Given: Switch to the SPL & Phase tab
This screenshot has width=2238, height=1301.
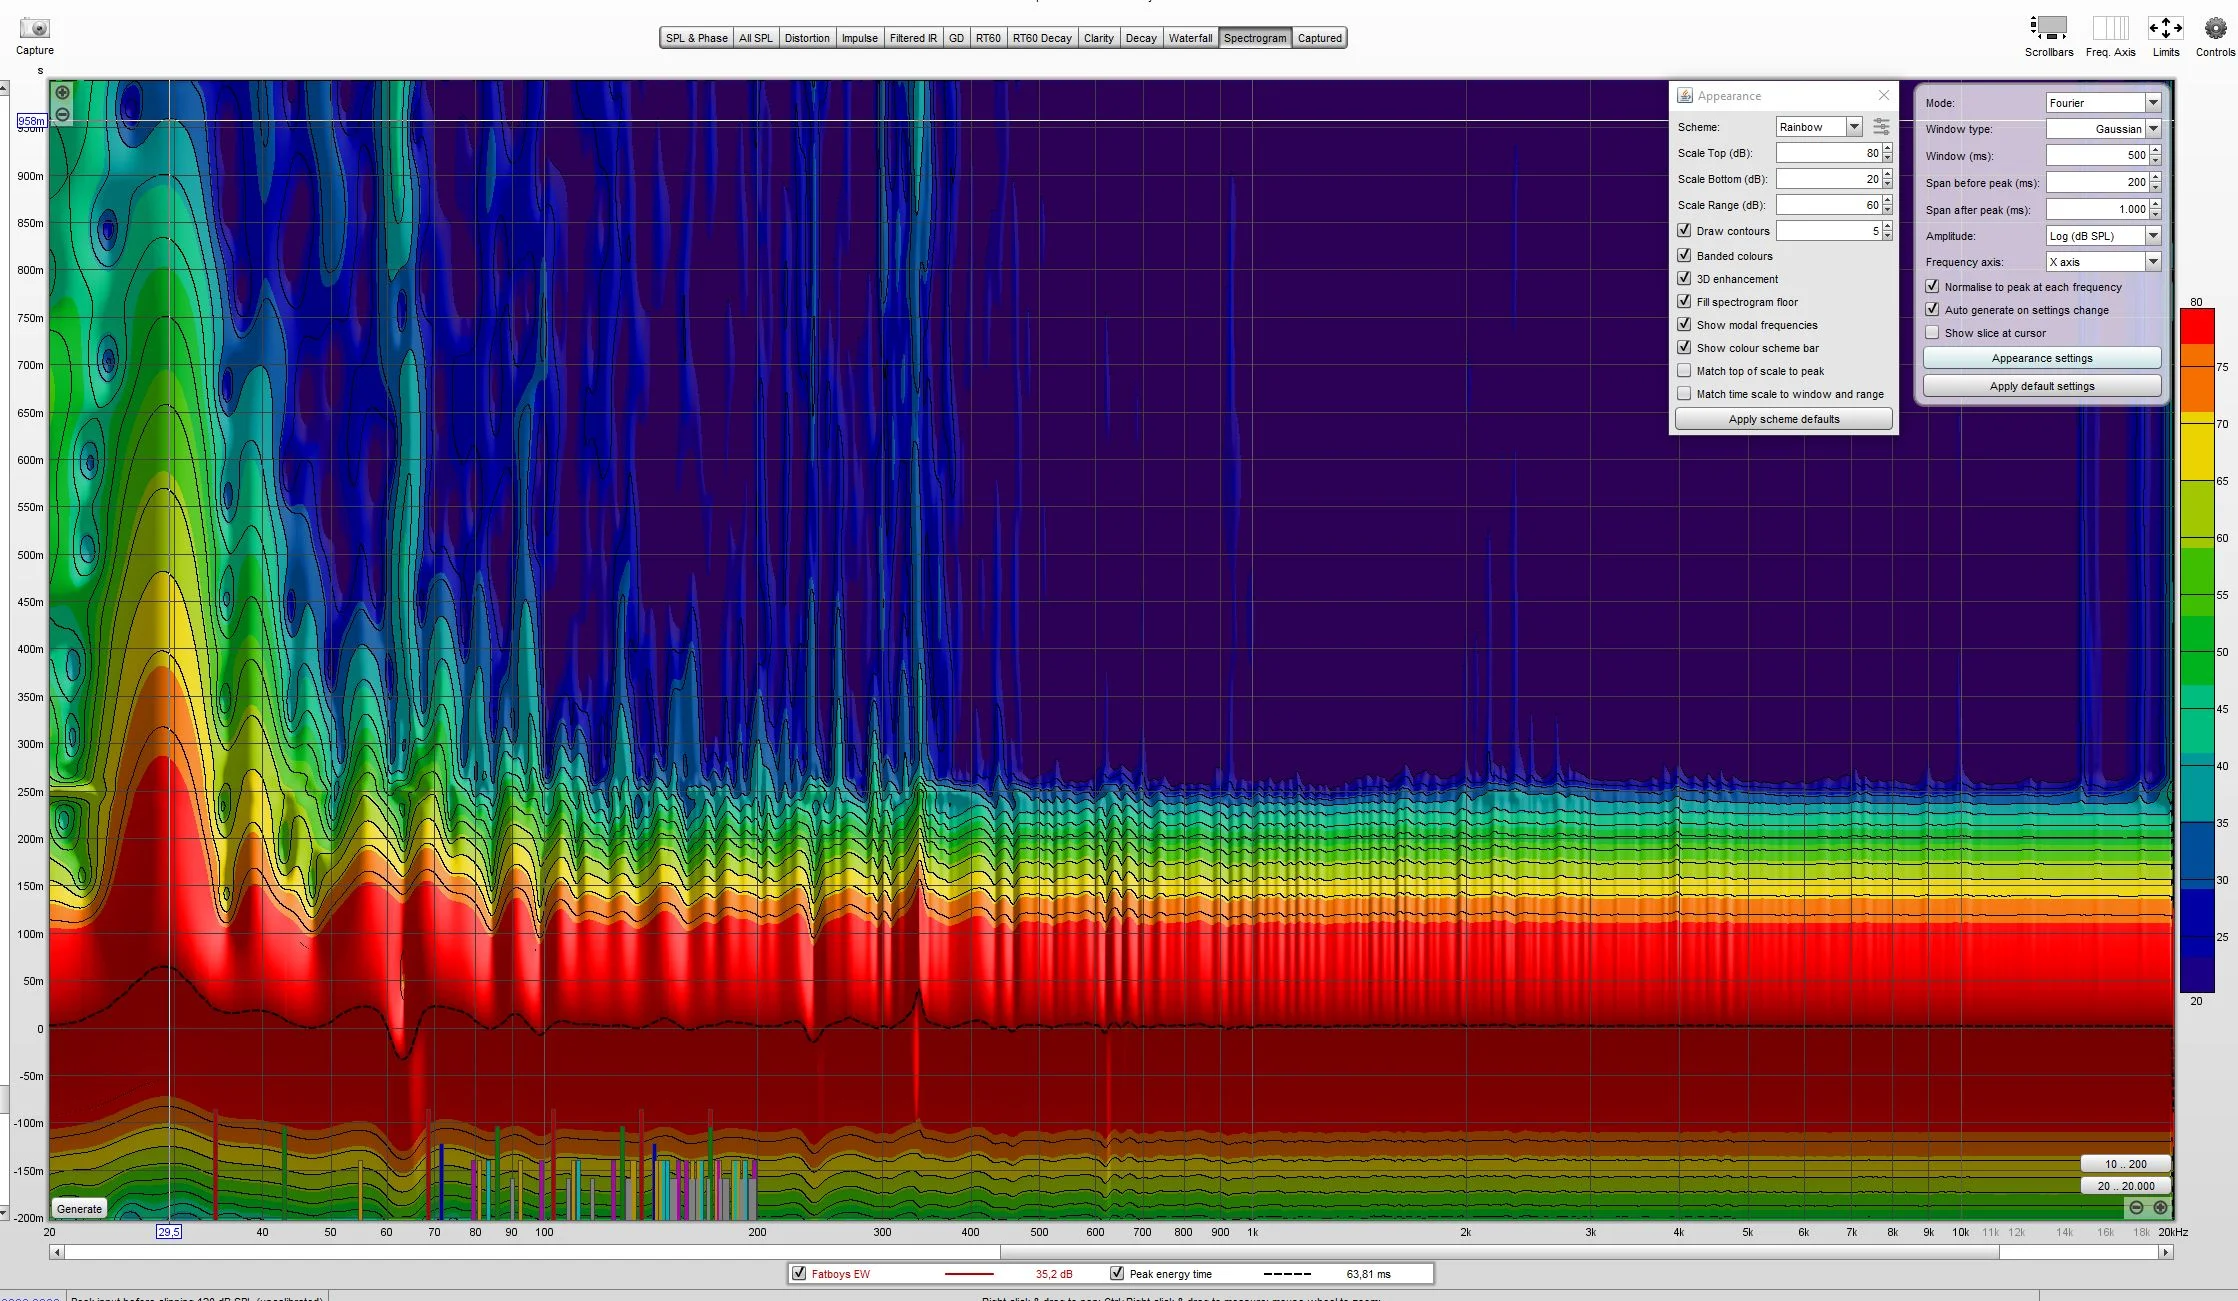Looking at the screenshot, I should [x=696, y=38].
